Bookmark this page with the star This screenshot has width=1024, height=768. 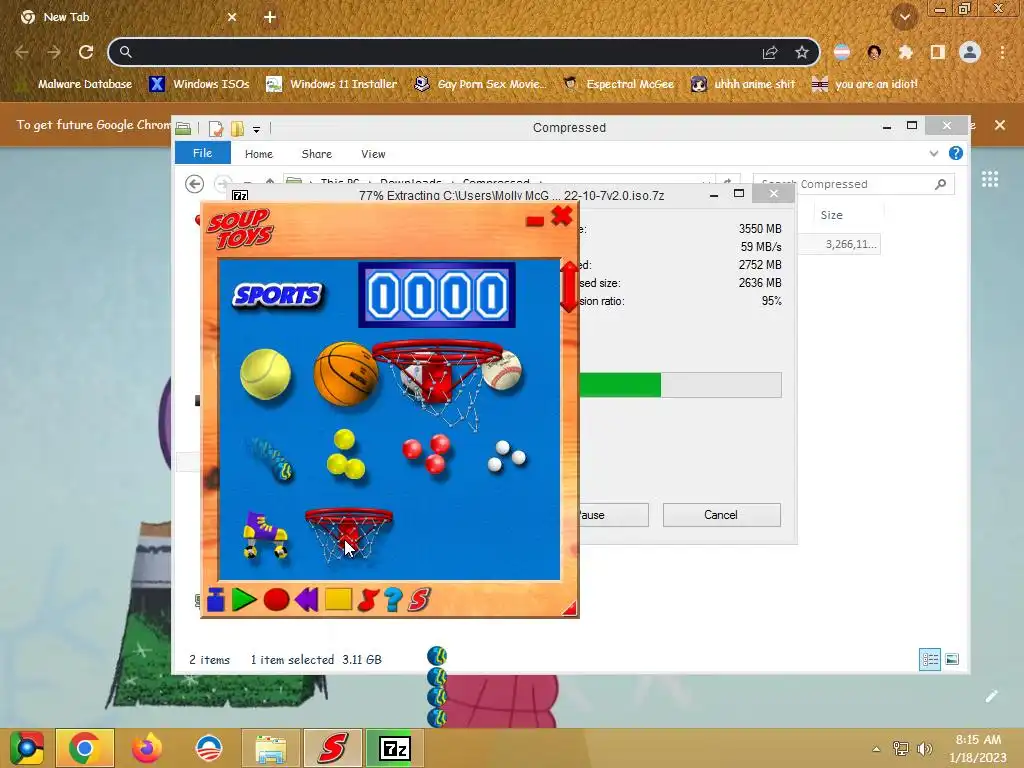[x=802, y=52]
